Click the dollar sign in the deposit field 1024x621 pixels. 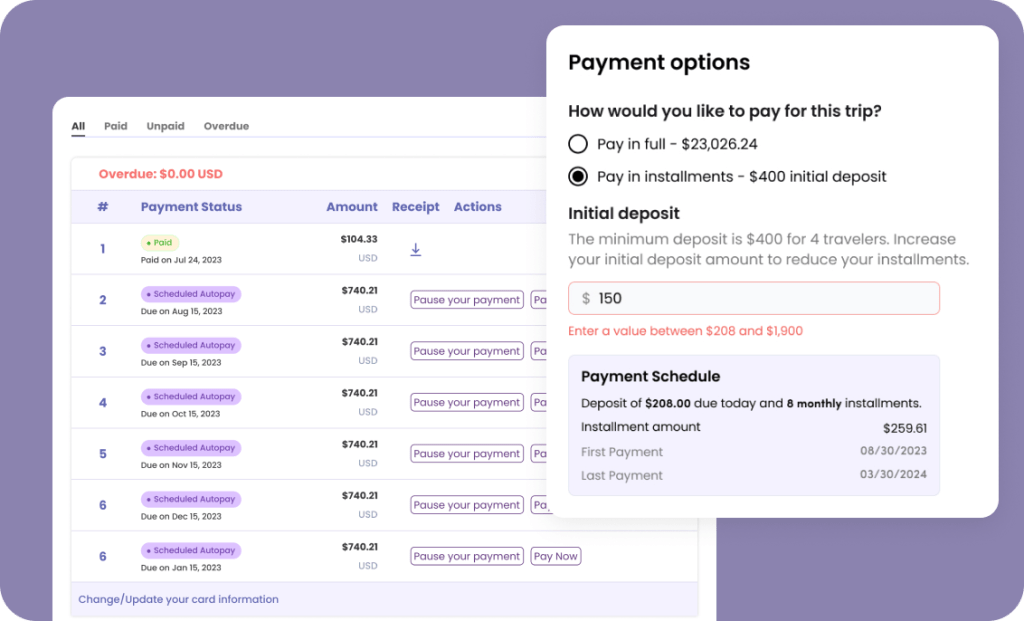587,298
